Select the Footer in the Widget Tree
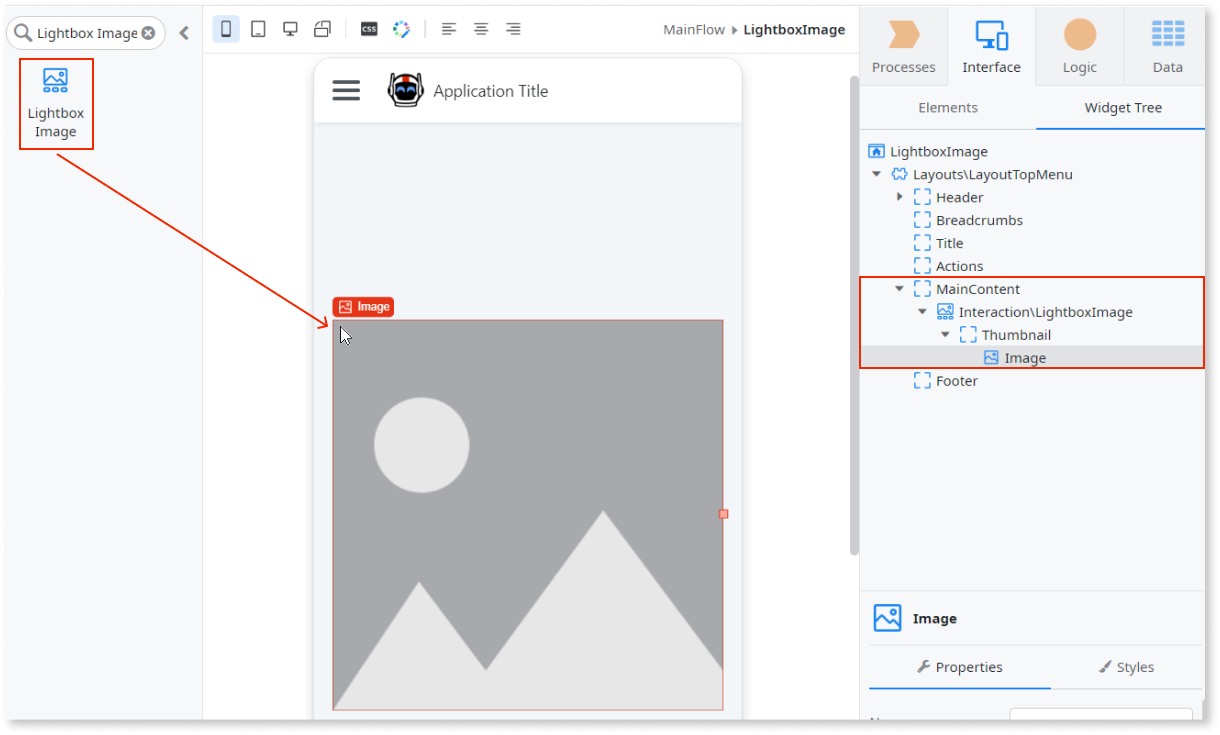Viewport: 1220px width, 735px height. pyautogui.click(x=956, y=380)
